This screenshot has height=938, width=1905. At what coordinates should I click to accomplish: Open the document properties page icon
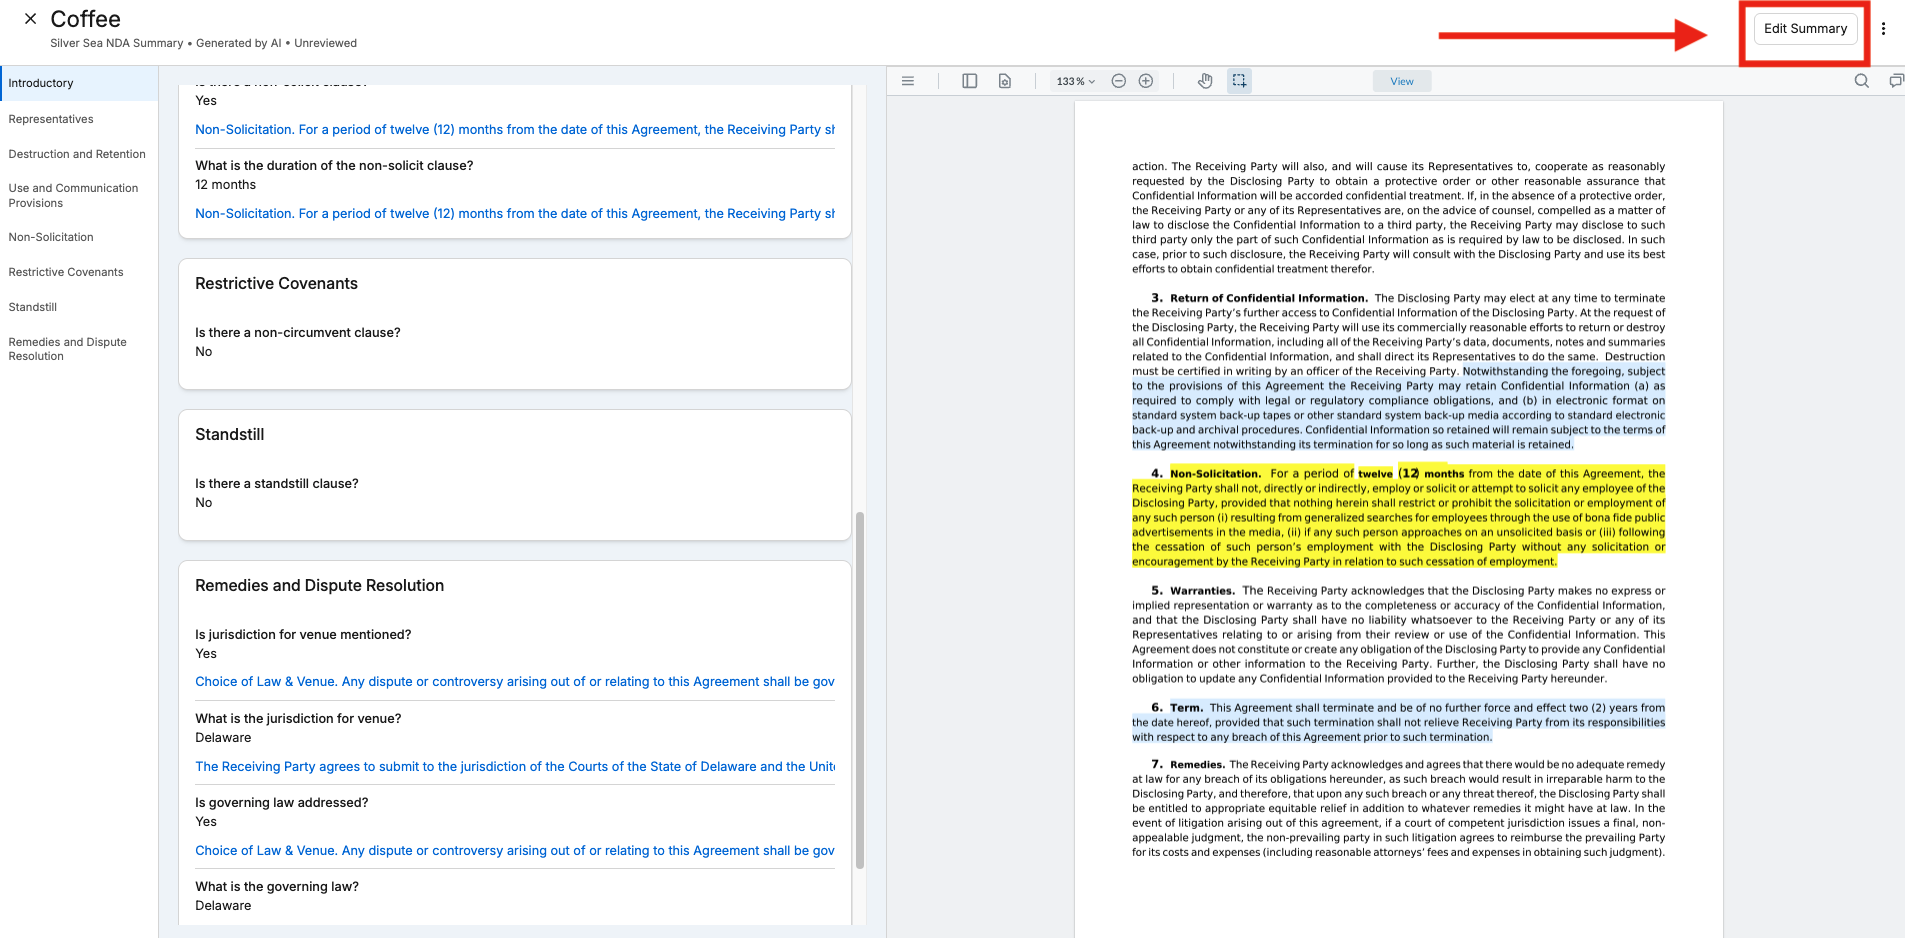pos(1005,81)
